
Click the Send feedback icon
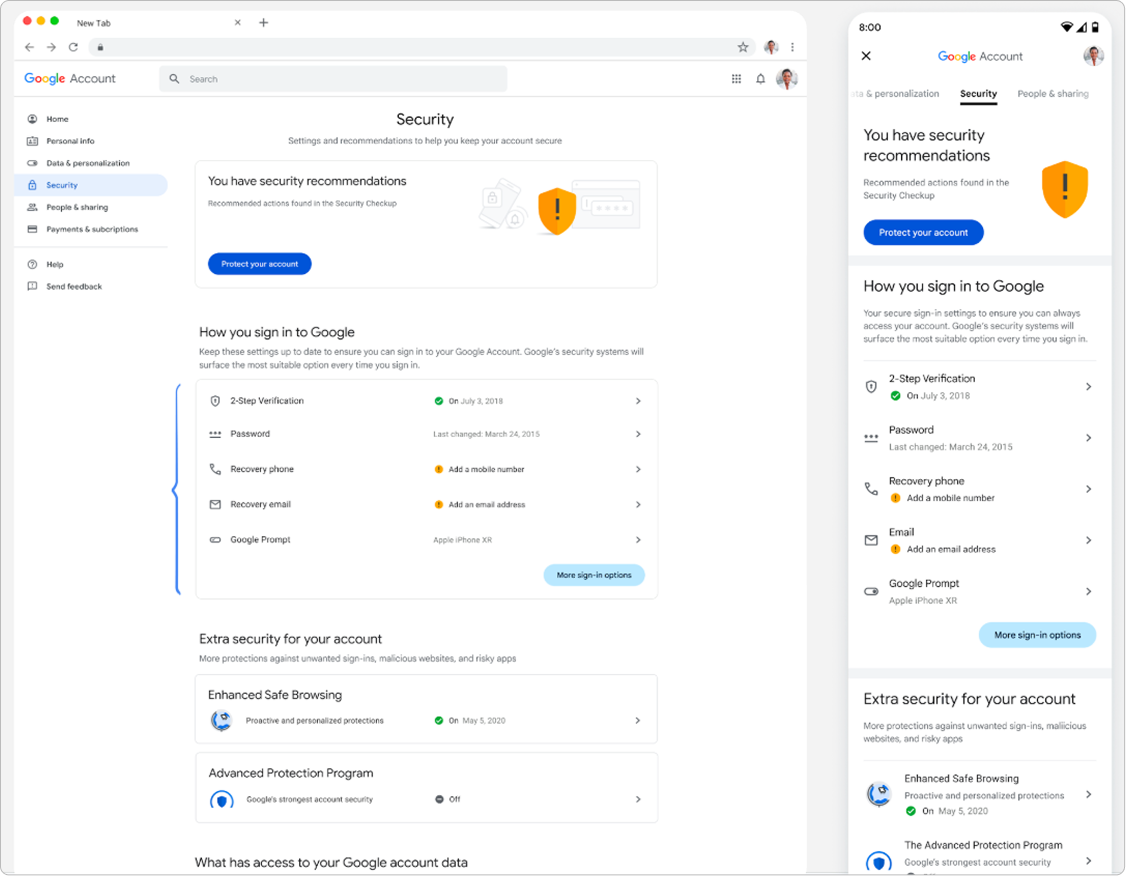point(33,286)
